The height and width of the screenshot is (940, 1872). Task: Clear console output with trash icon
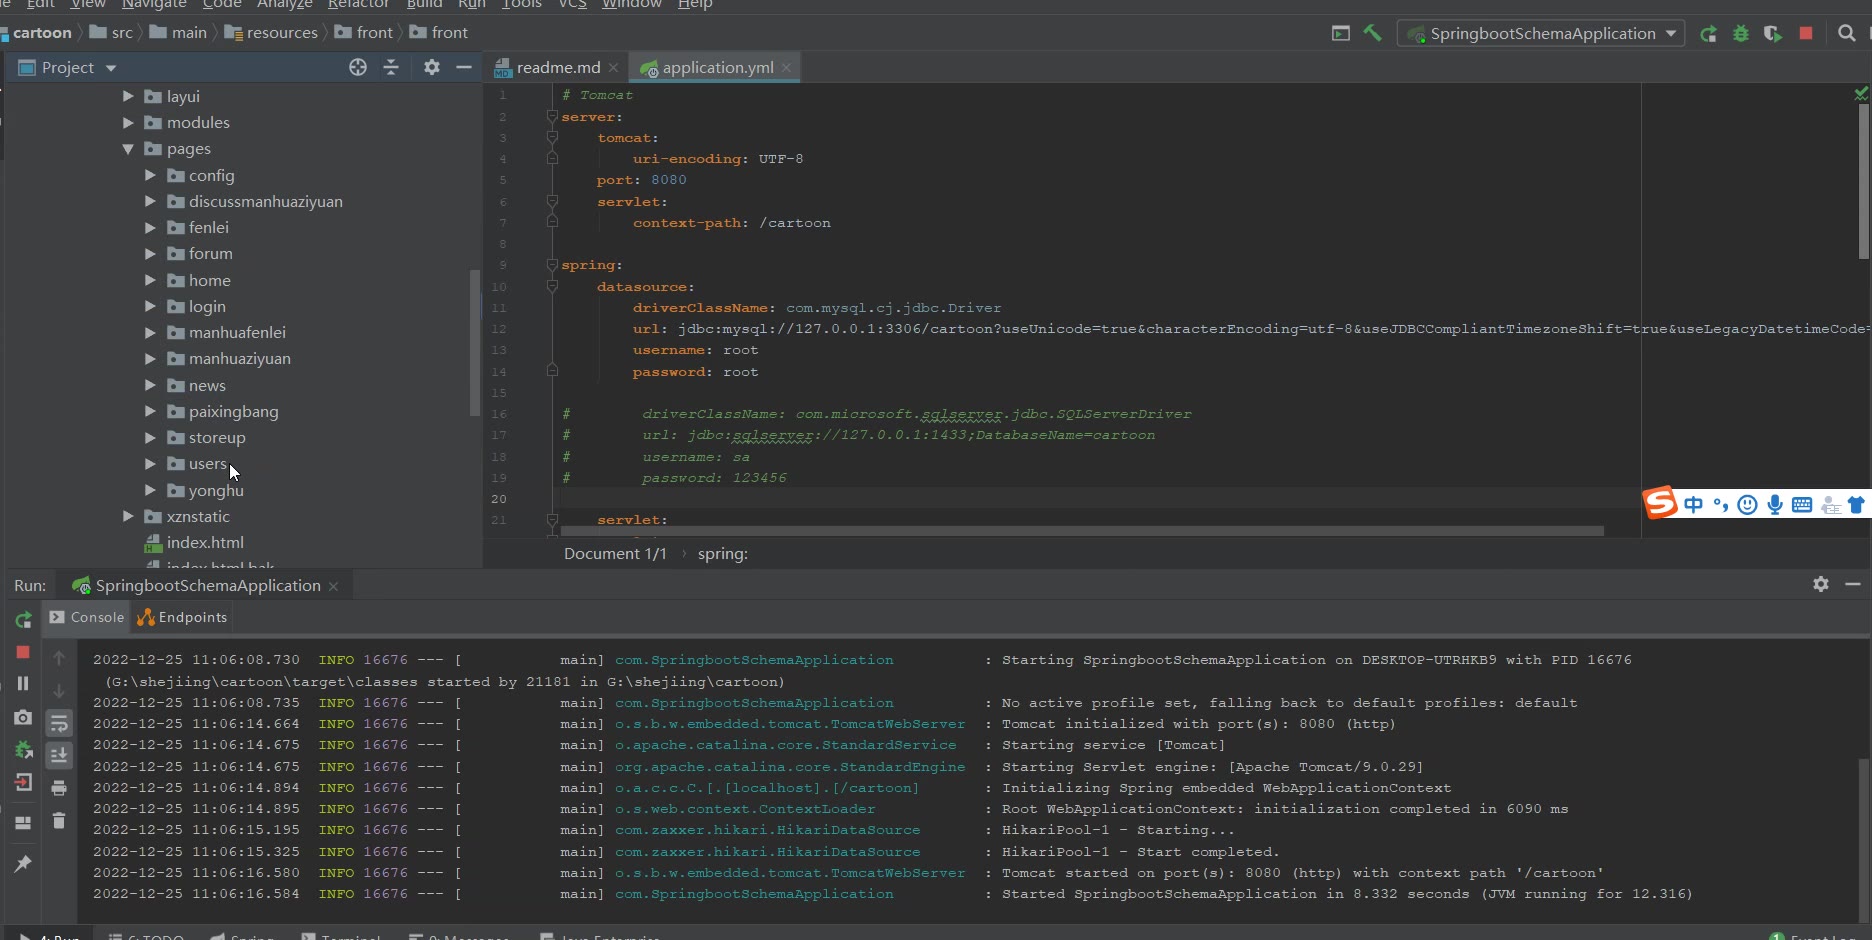coord(59,820)
